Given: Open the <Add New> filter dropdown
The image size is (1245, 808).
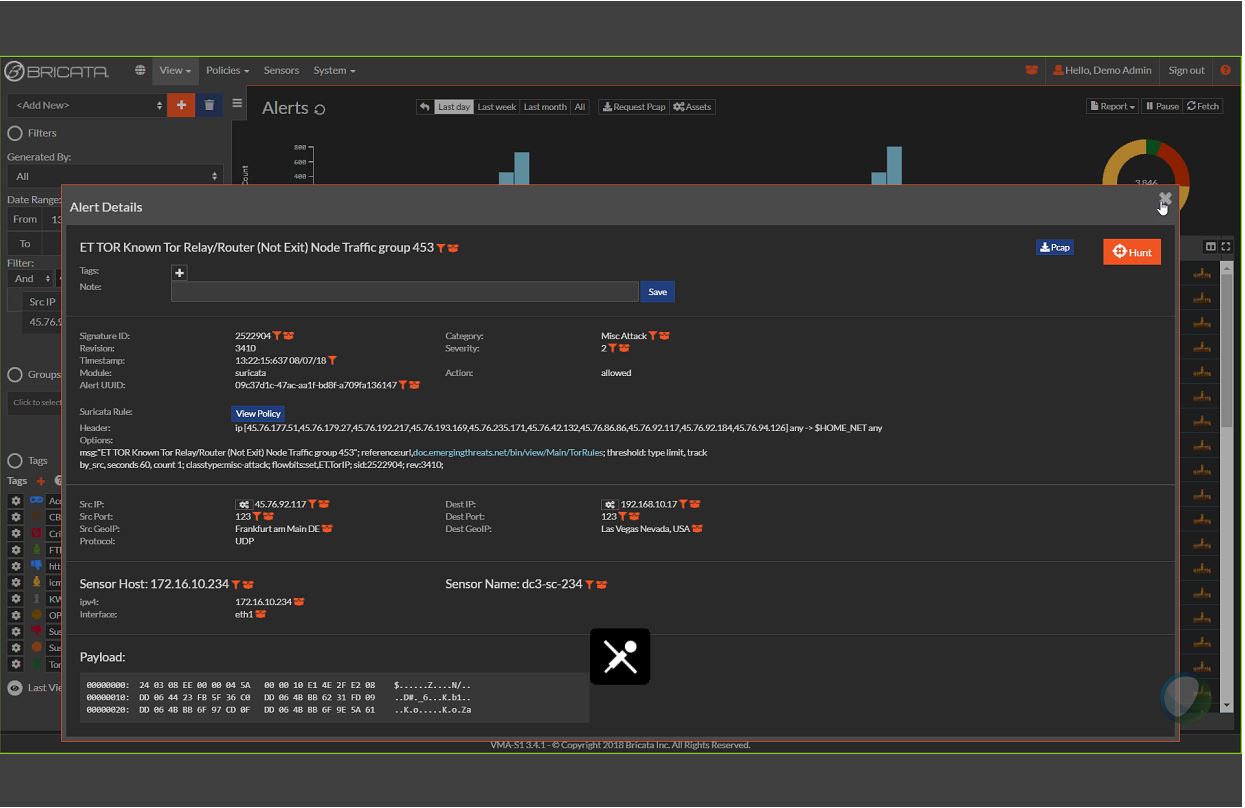Looking at the screenshot, I should 87,105.
